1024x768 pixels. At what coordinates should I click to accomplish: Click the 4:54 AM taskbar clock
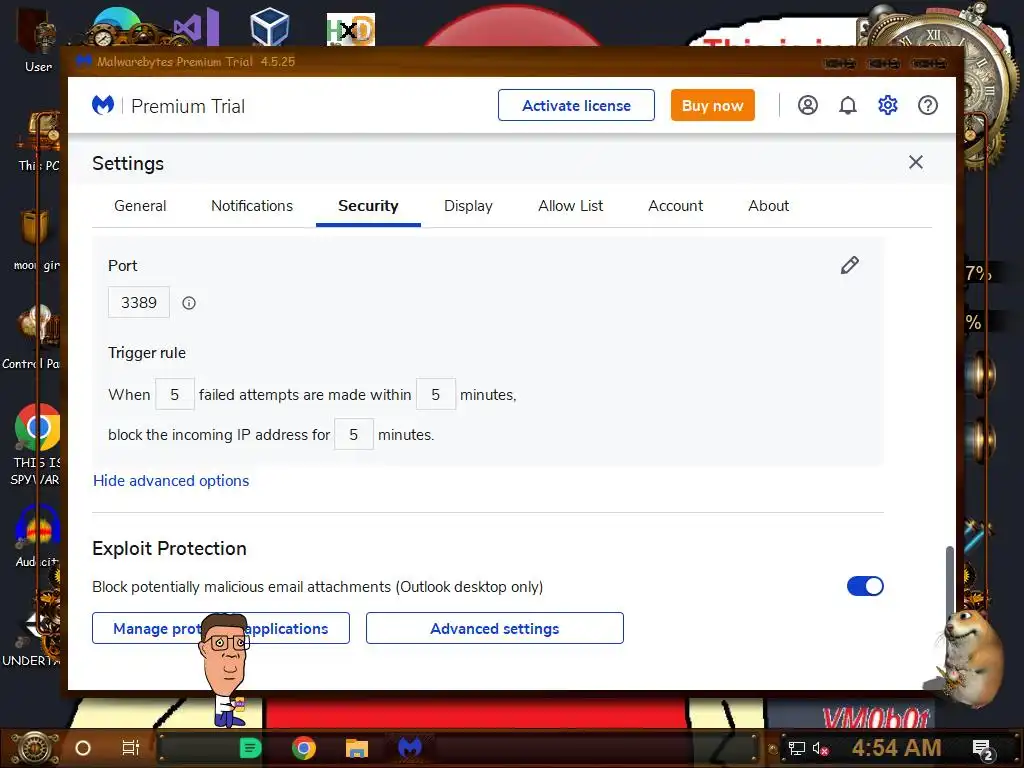(896, 748)
